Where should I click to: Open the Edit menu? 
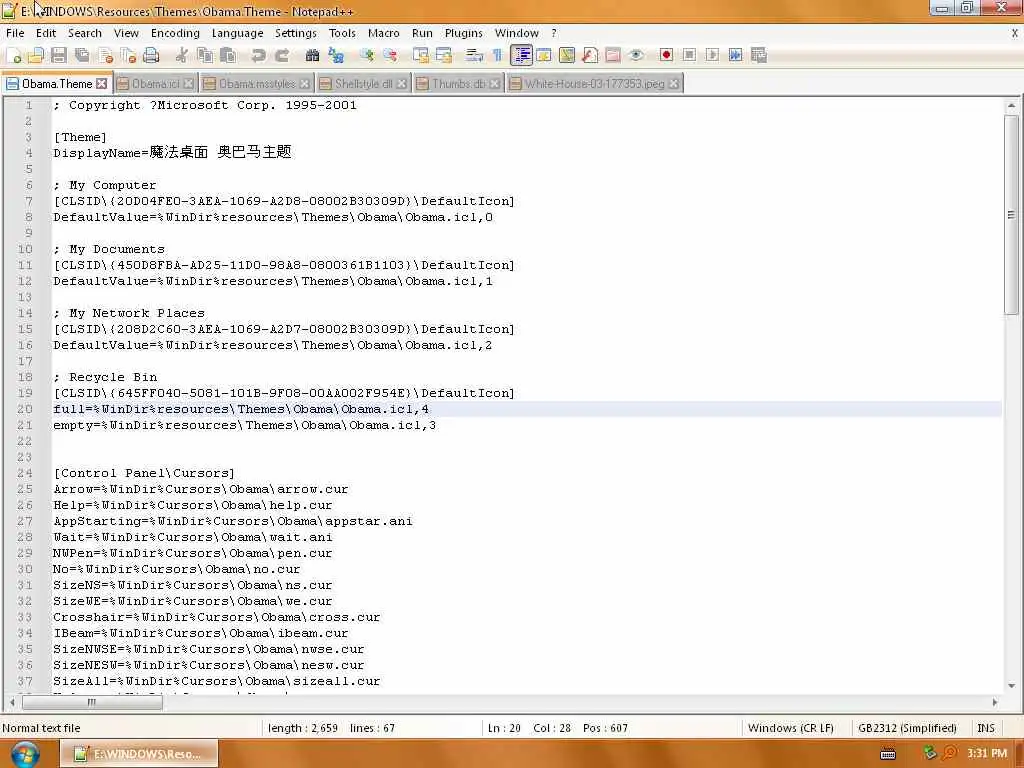[x=46, y=33]
